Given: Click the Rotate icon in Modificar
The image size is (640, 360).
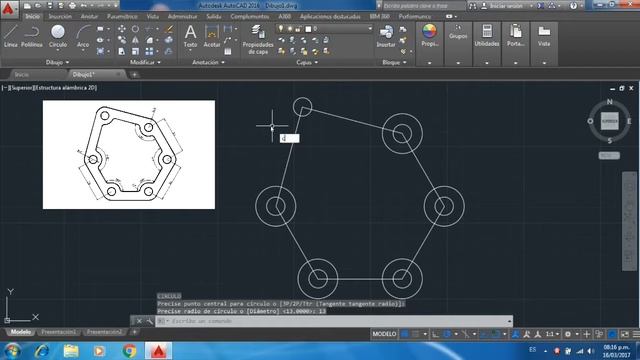Looking at the screenshot, I should pos(135,29).
